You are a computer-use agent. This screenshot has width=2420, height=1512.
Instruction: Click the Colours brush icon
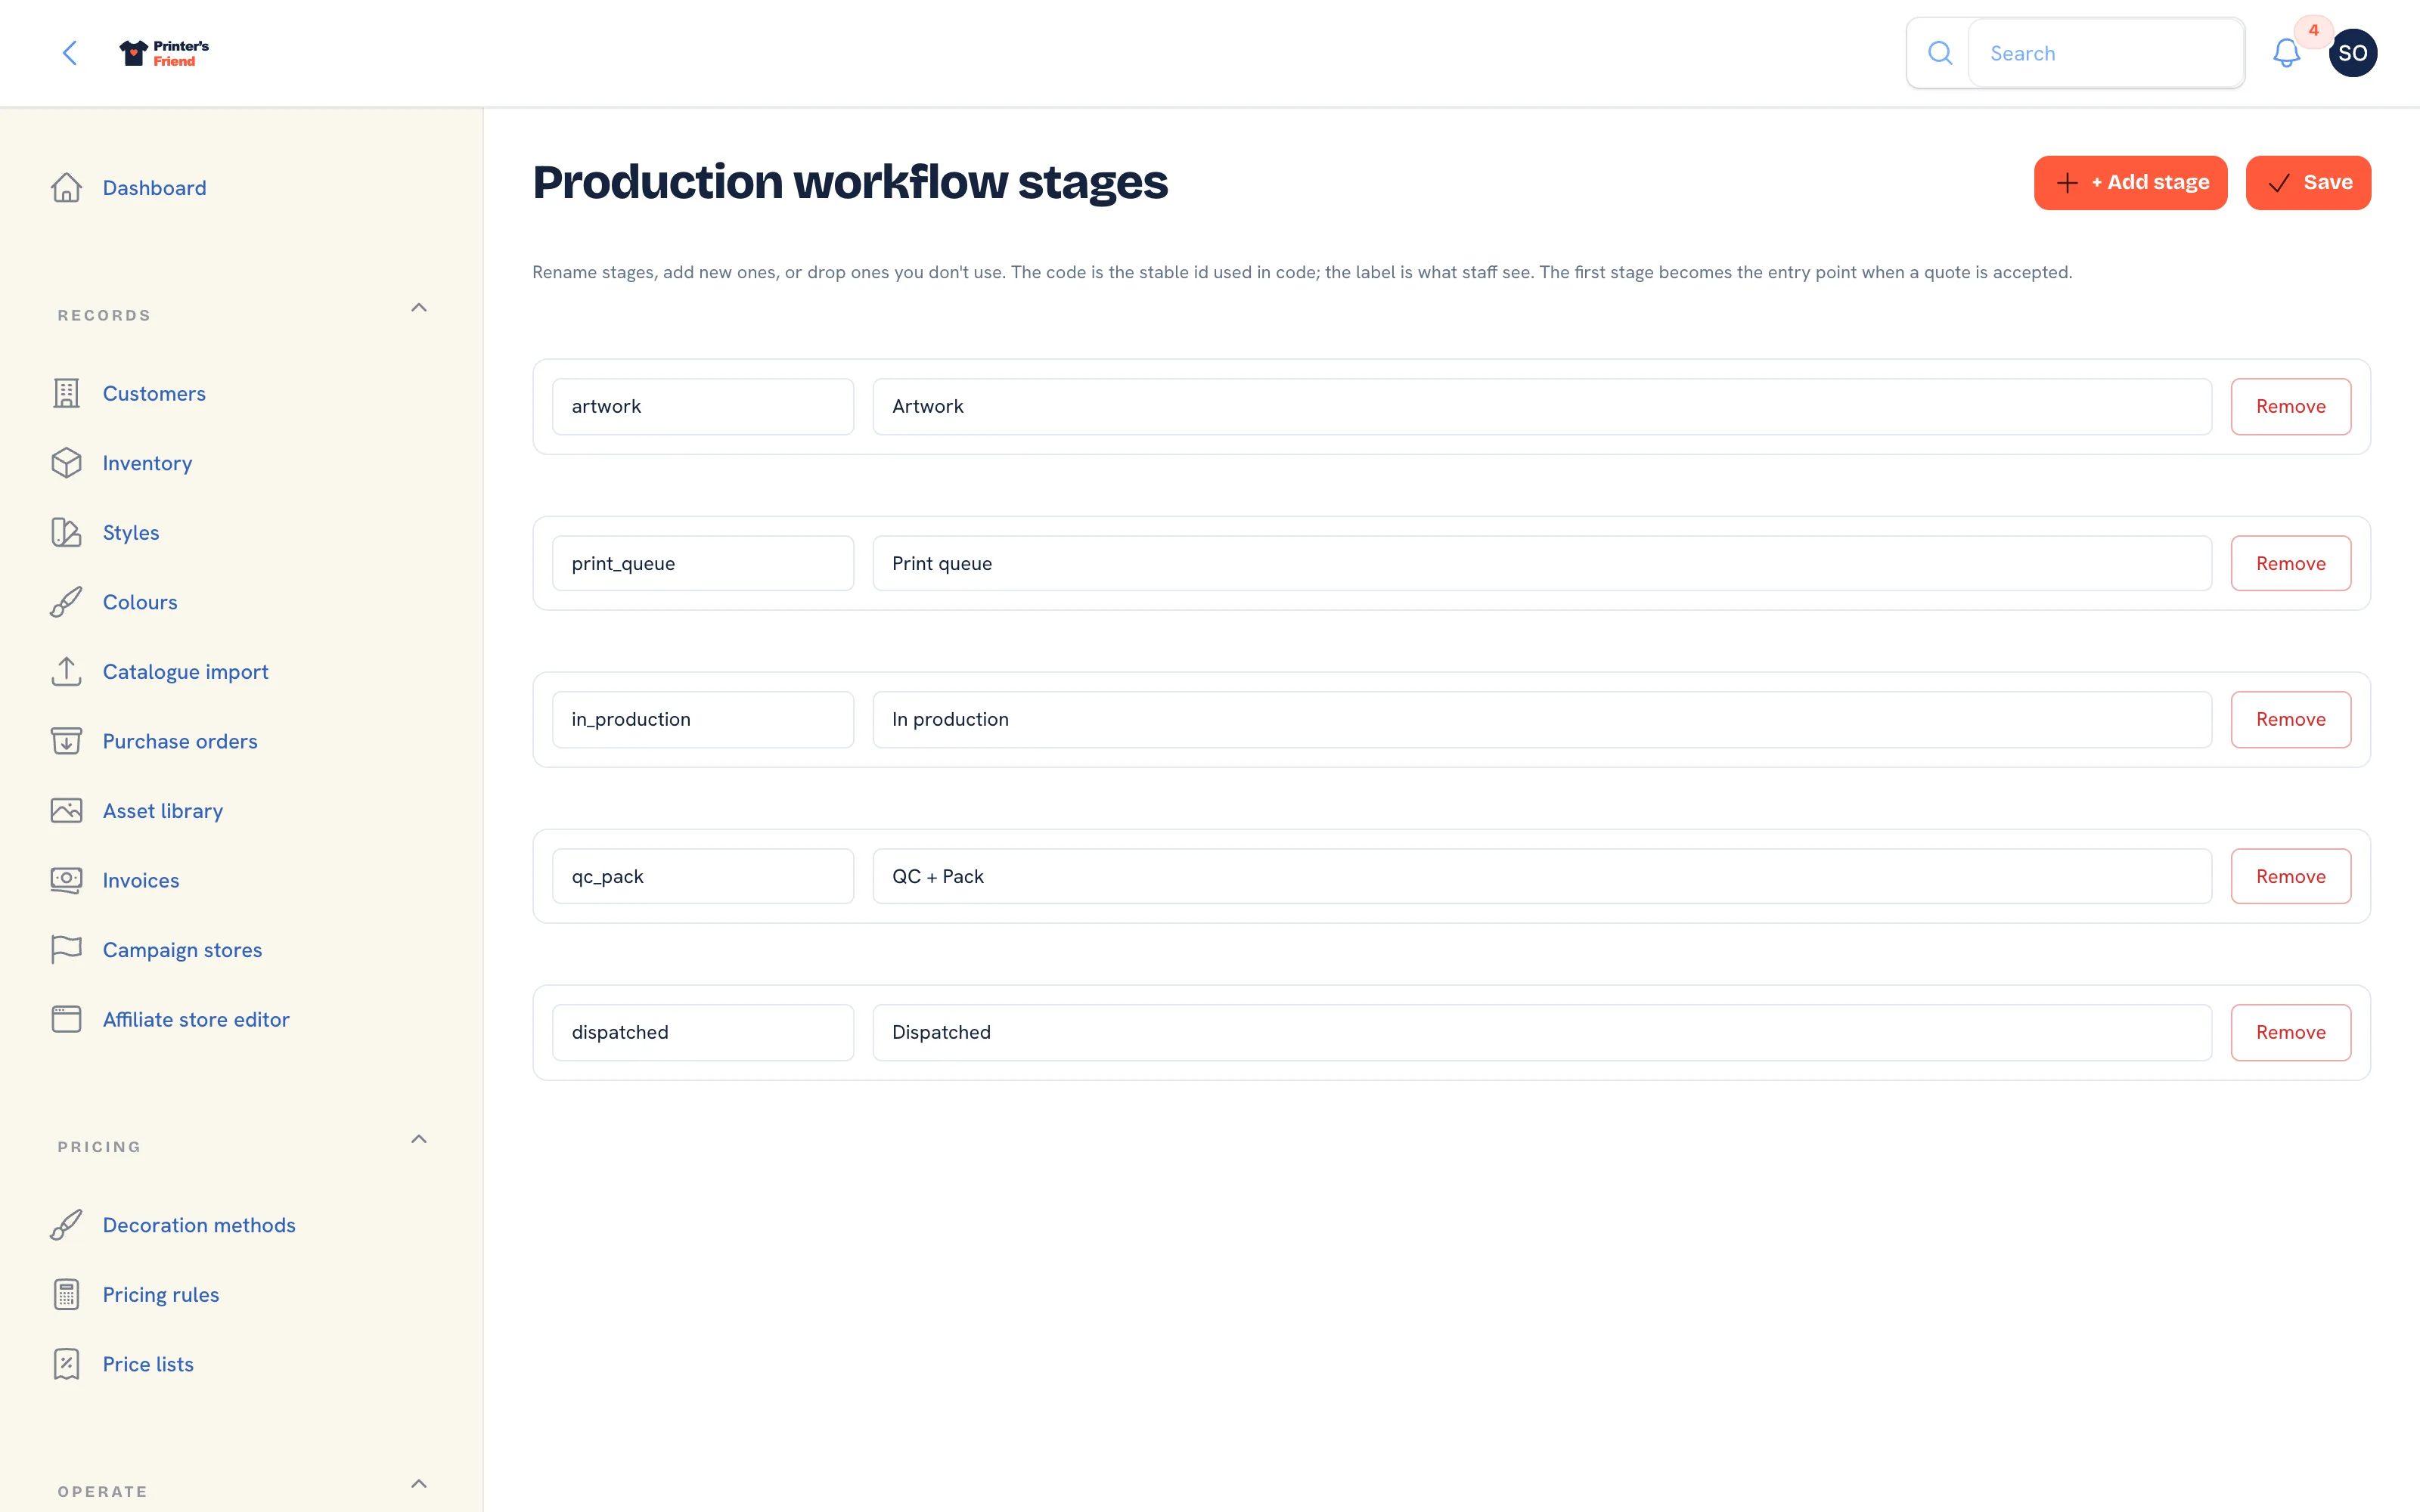67,602
